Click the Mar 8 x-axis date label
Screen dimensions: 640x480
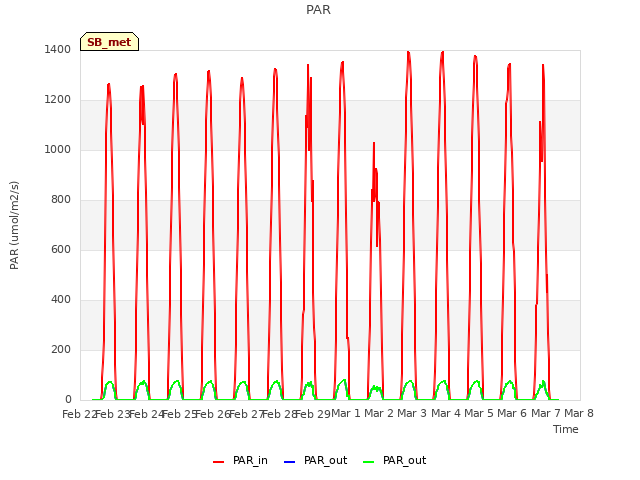coord(579,413)
